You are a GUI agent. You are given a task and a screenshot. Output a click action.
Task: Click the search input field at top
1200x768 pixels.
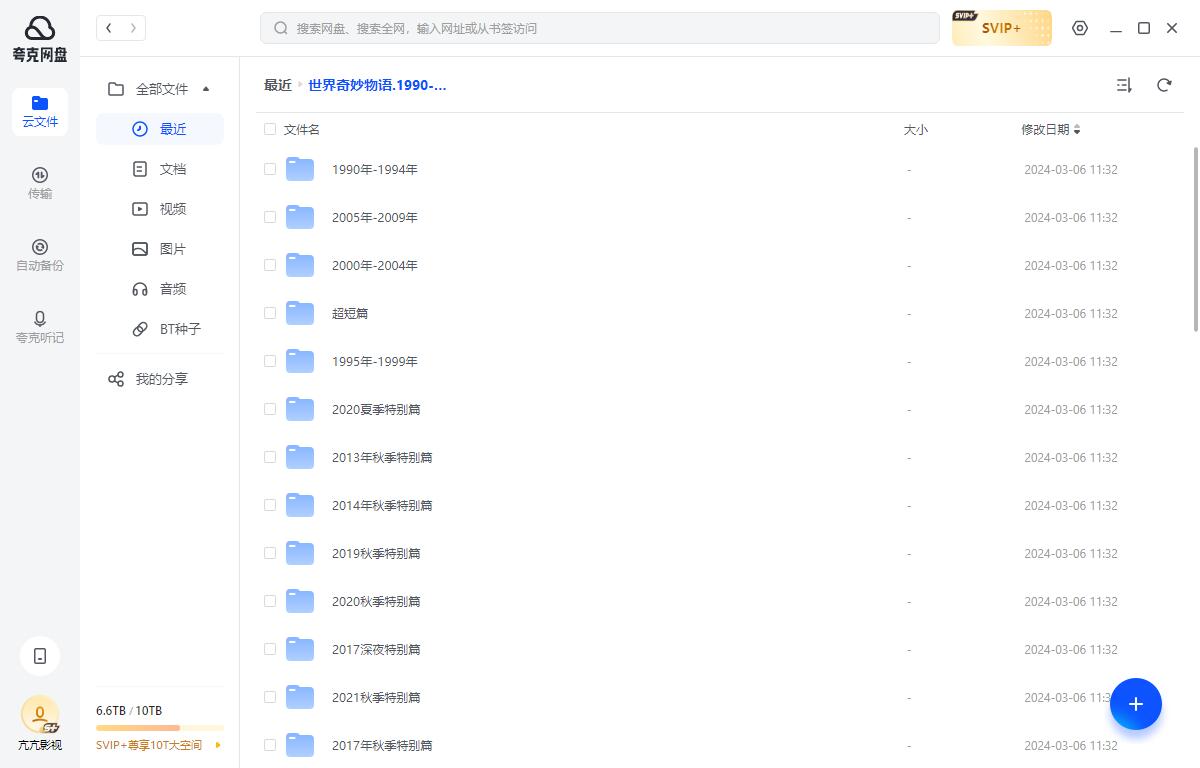600,28
